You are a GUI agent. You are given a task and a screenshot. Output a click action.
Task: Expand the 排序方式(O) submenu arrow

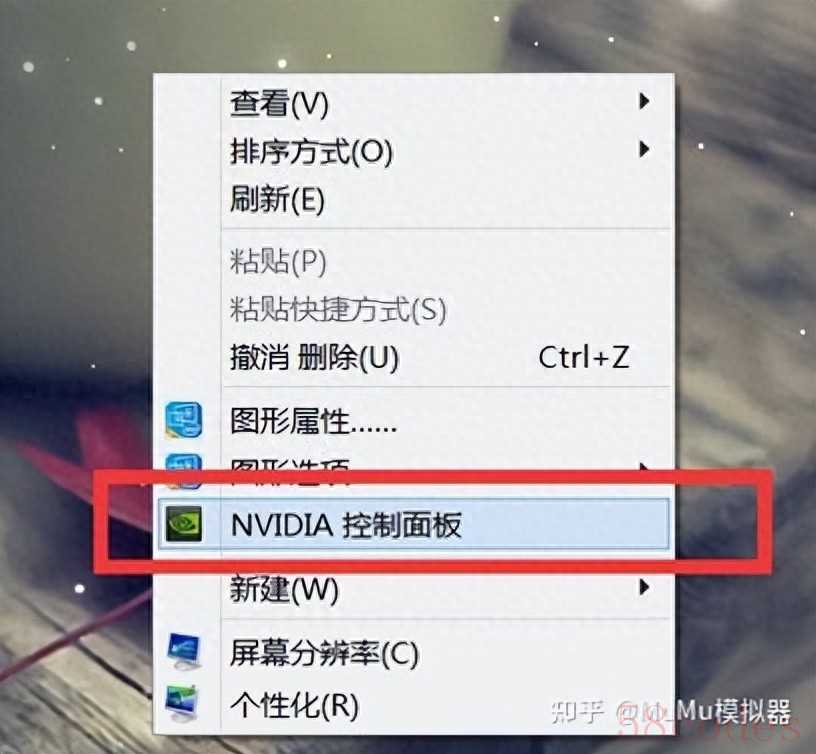(644, 149)
